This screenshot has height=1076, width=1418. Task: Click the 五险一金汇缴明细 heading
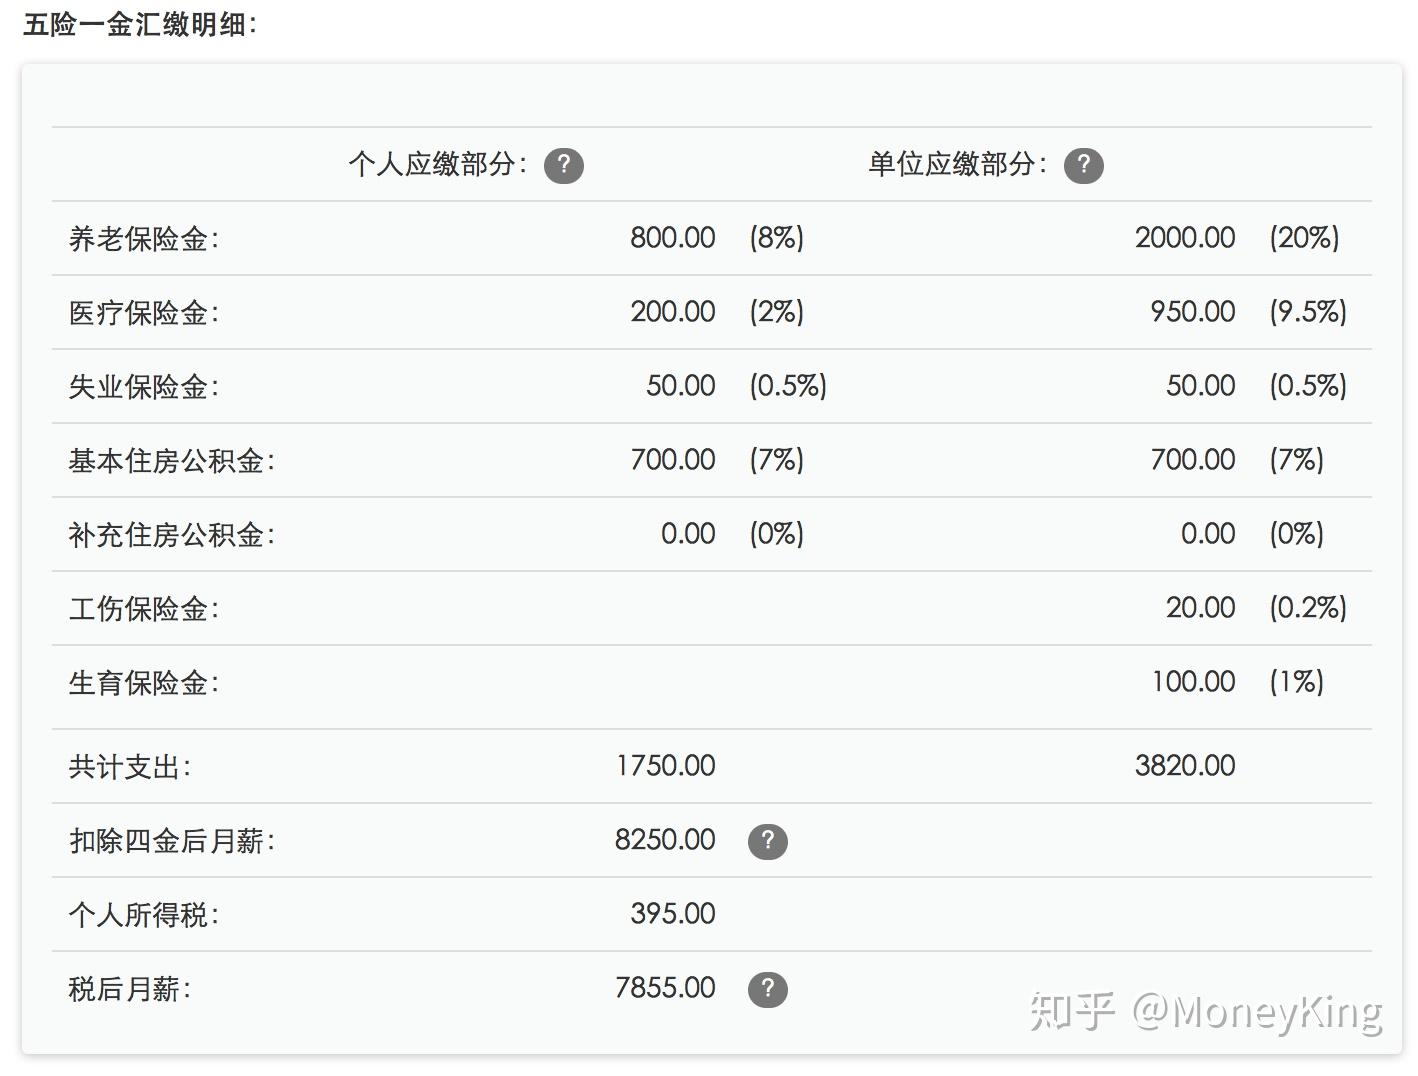click(x=140, y=24)
